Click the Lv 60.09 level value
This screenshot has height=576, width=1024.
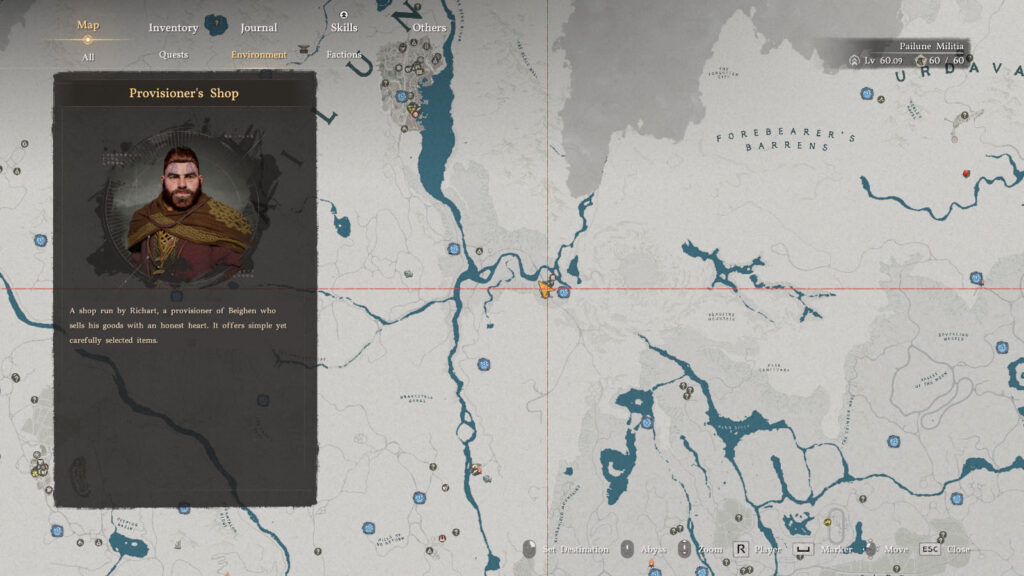tap(883, 60)
